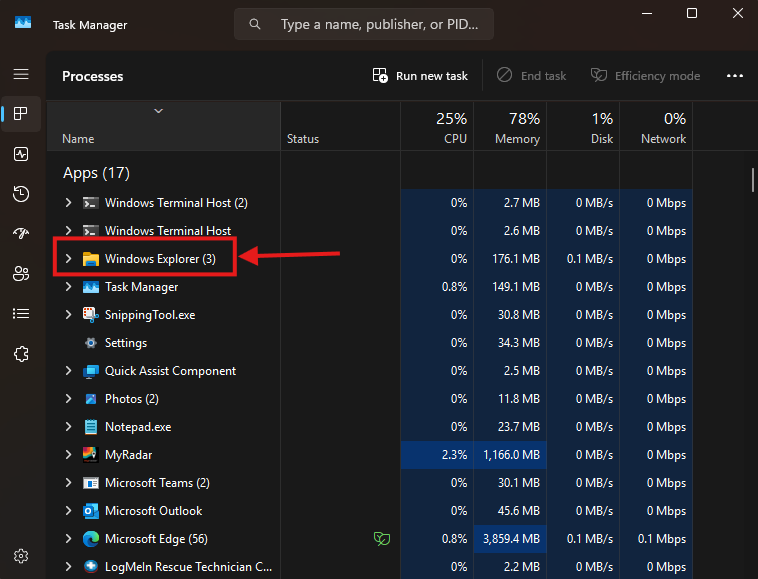Select the Microsoft Outlook row name
Image resolution: width=758 pixels, height=579 pixels.
pos(153,511)
